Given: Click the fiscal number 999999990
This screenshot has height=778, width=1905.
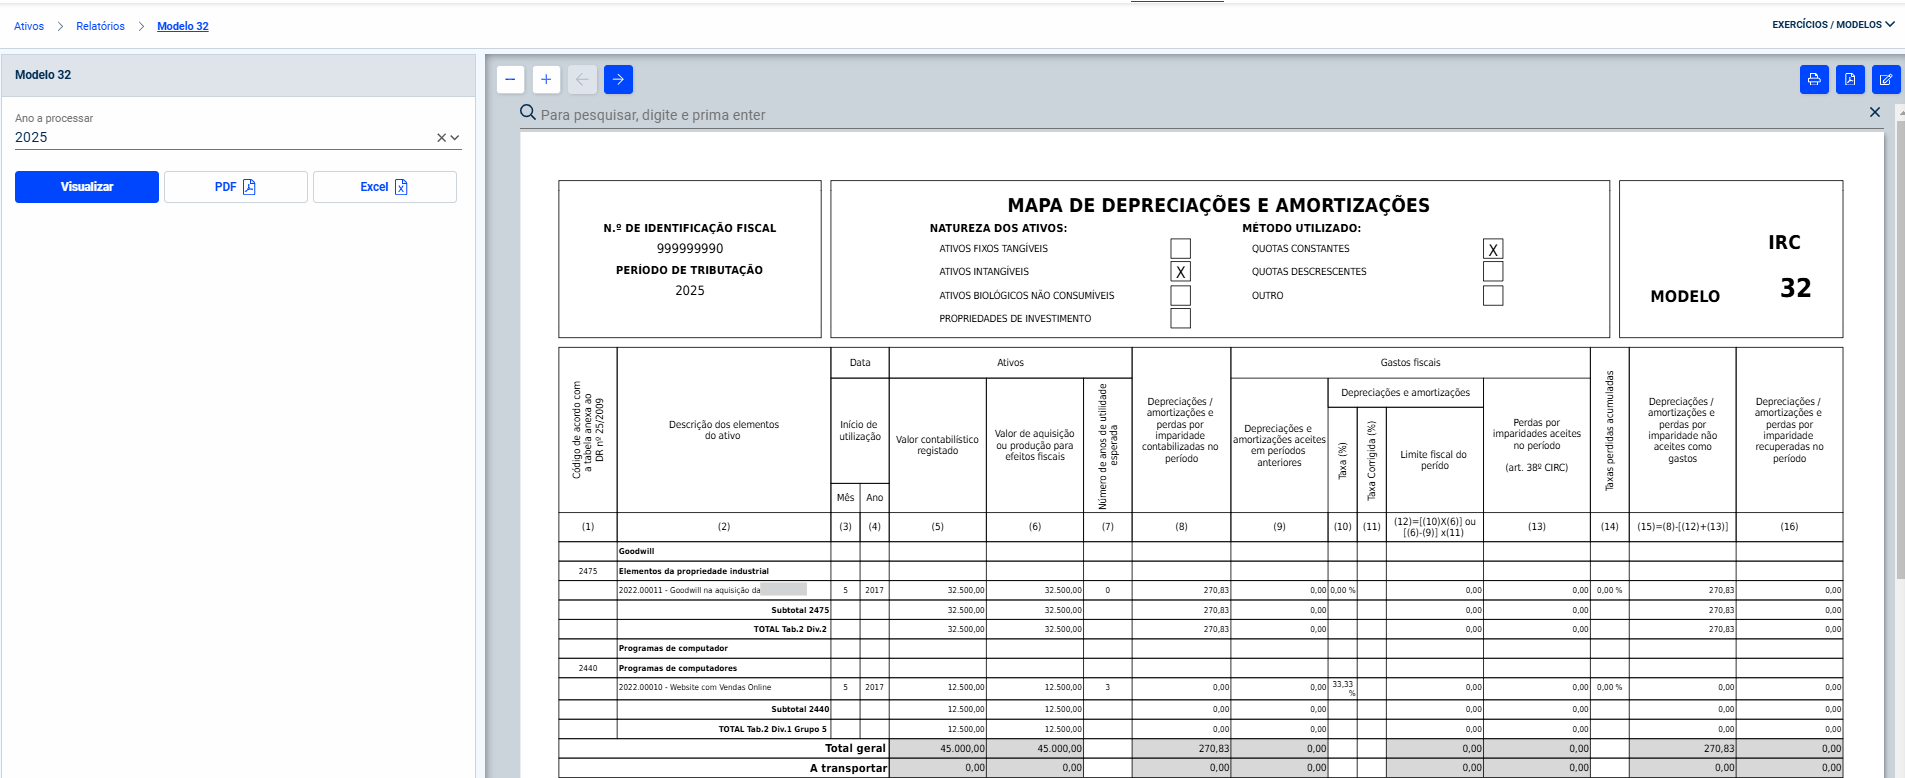Looking at the screenshot, I should [x=690, y=249].
